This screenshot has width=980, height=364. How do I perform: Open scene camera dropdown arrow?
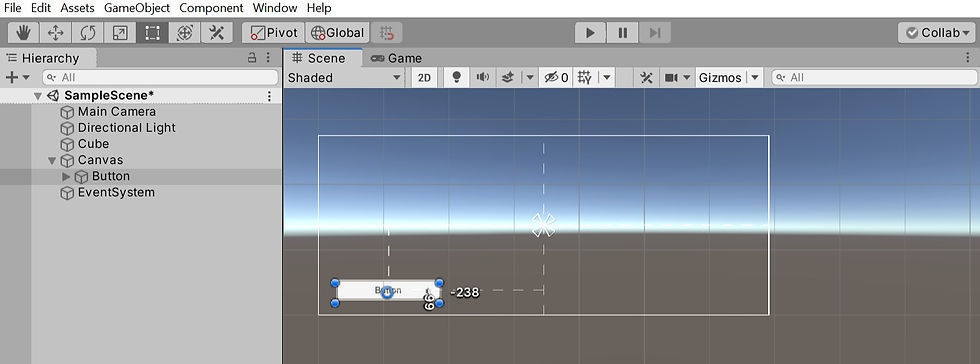click(x=687, y=78)
